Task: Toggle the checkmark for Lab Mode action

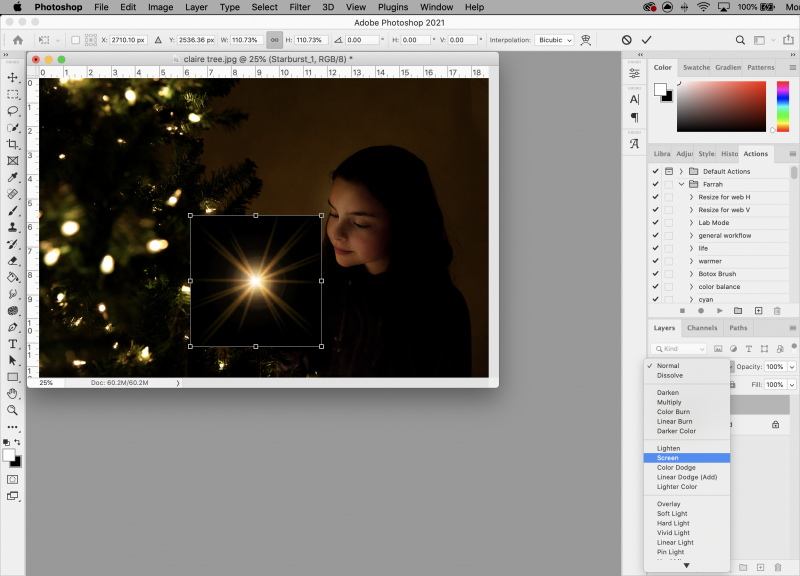Action: click(656, 222)
